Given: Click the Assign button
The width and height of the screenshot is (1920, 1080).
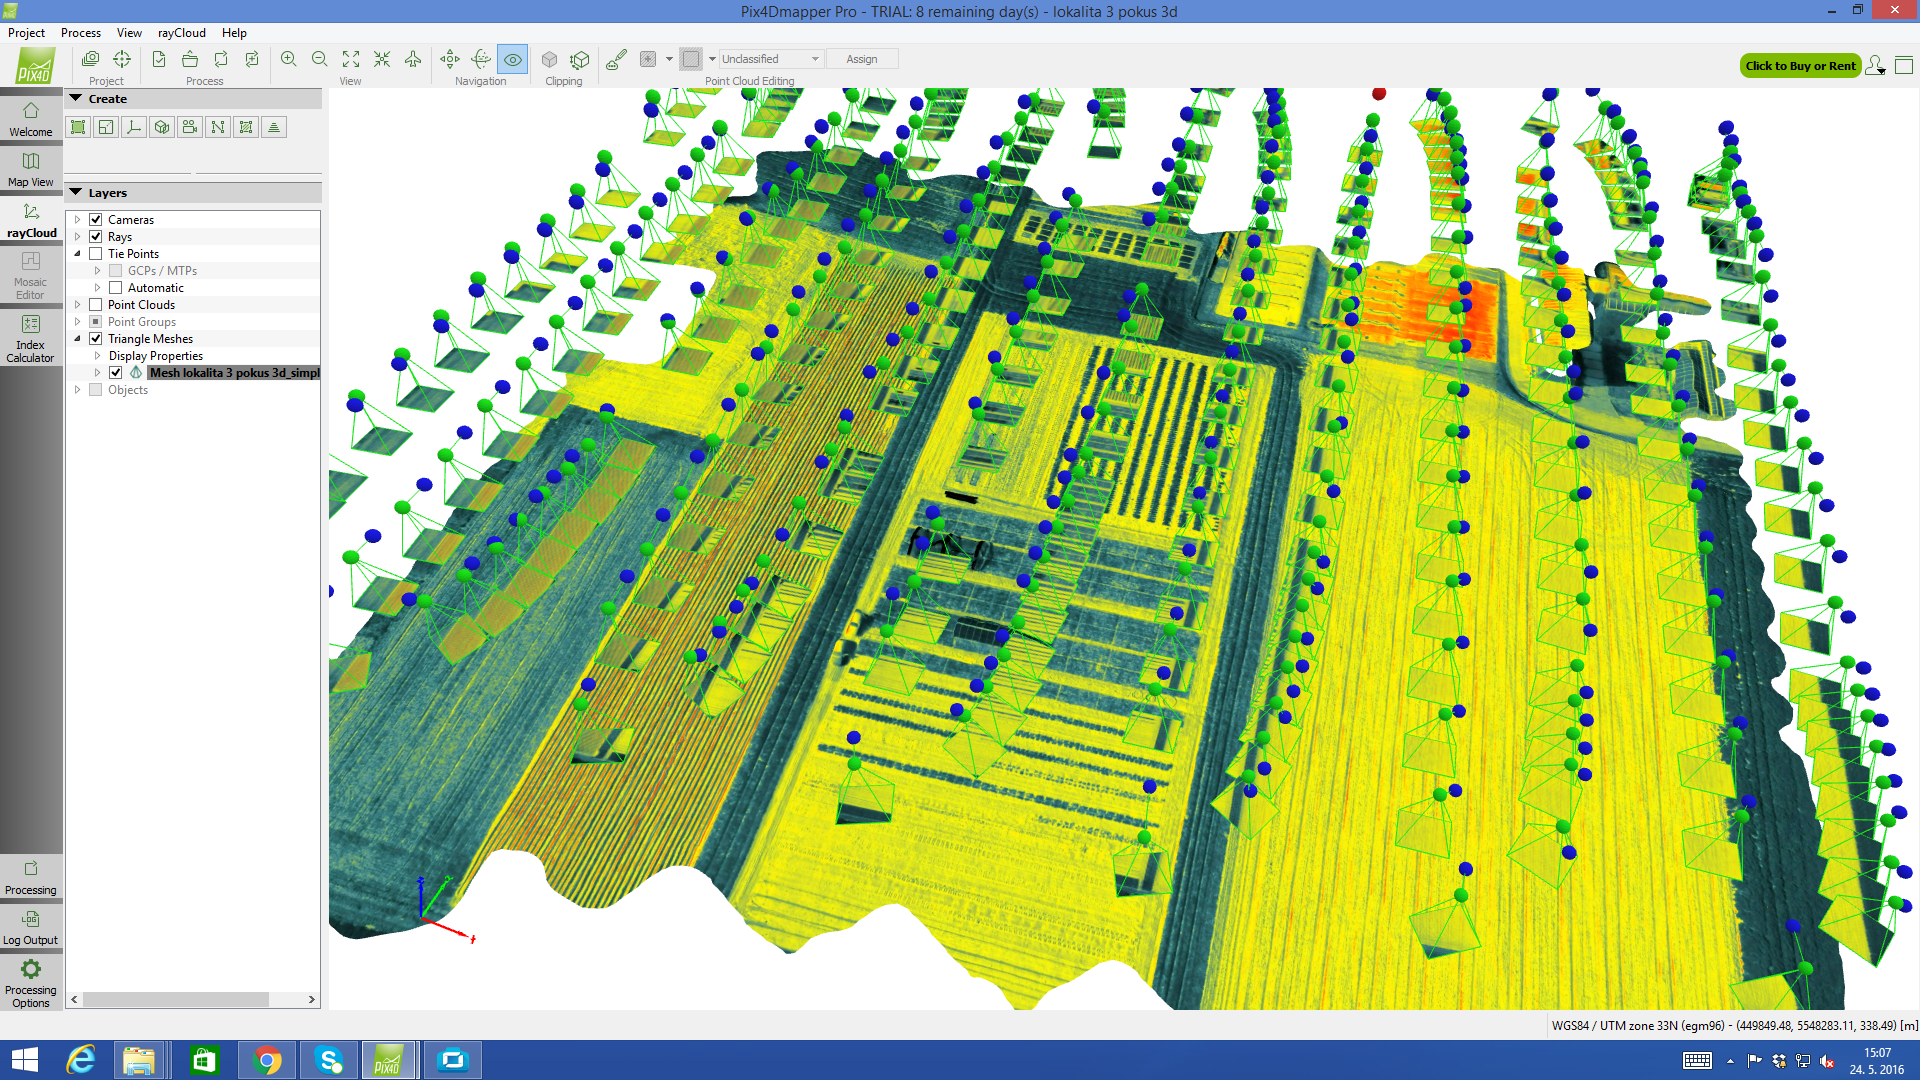Looking at the screenshot, I should 862,59.
